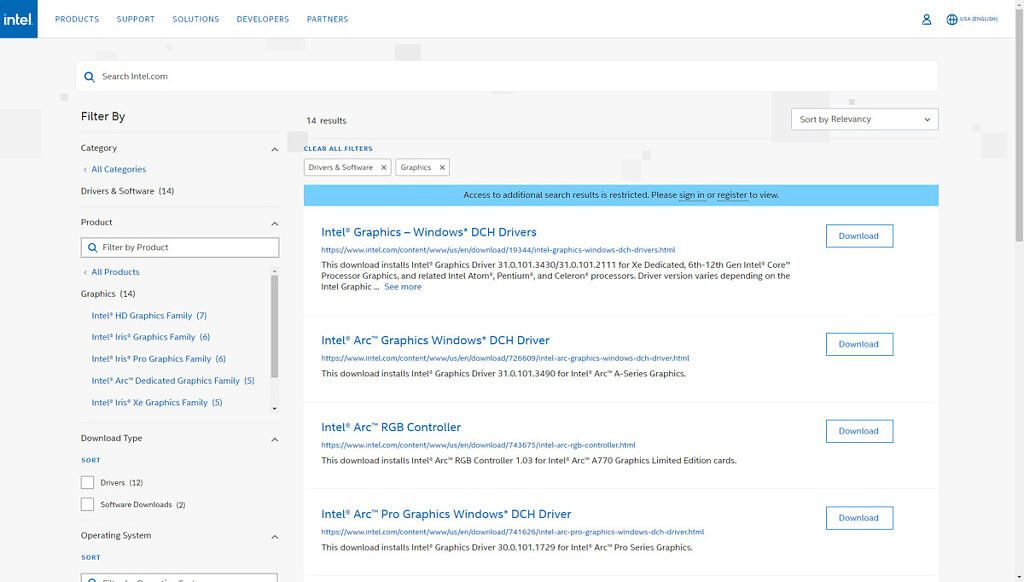Image resolution: width=1024 pixels, height=582 pixels.
Task: Open the Sort by Relevancy dropdown
Action: coord(864,119)
